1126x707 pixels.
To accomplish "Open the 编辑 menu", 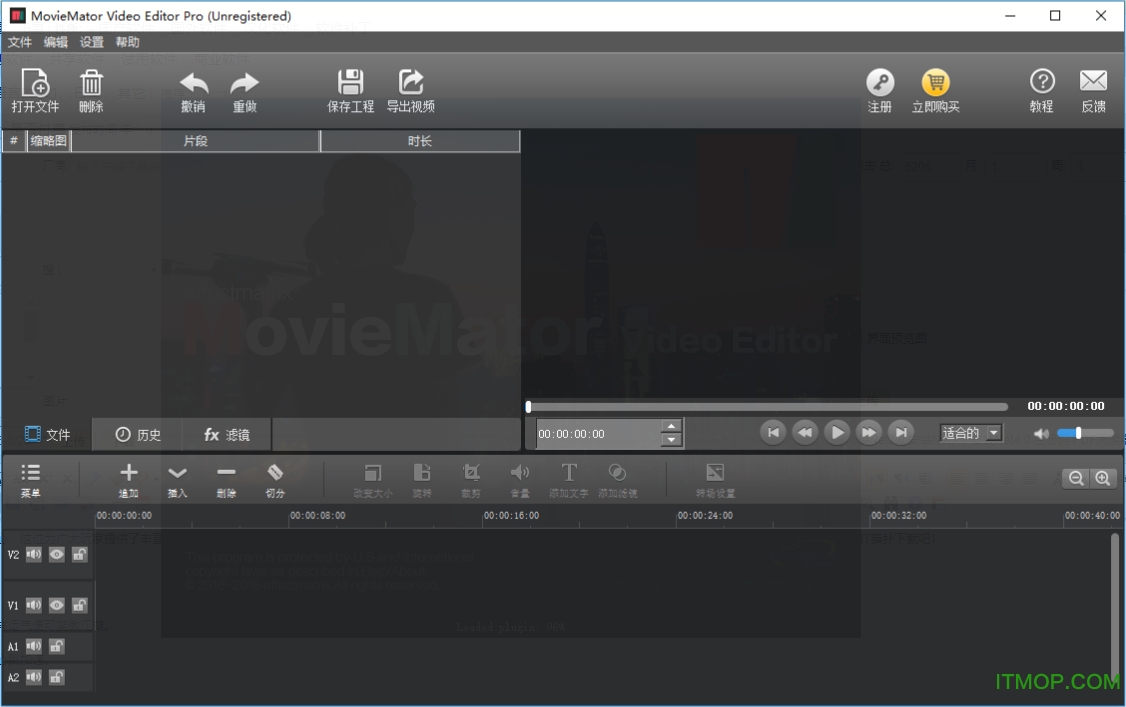I will point(55,42).
